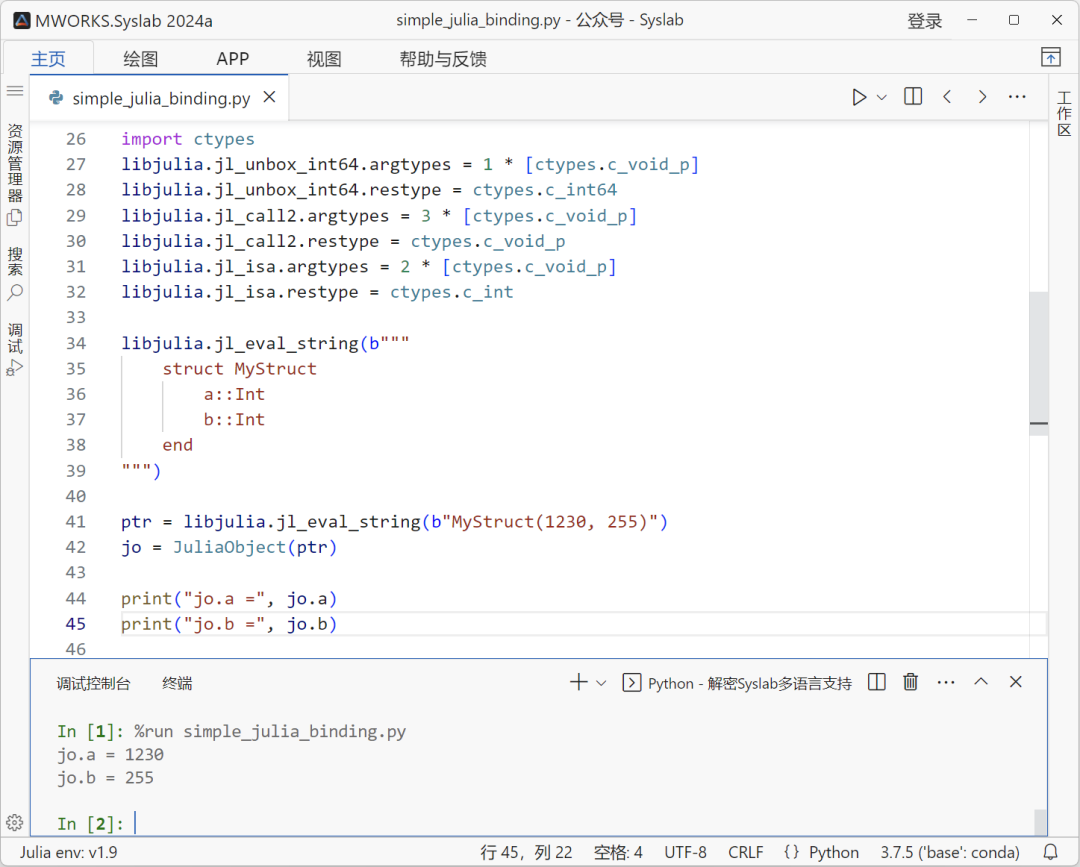Go forward with right arrow in editor toolbar
Viewport: 1080px width, 867px height.
(982, 97)
